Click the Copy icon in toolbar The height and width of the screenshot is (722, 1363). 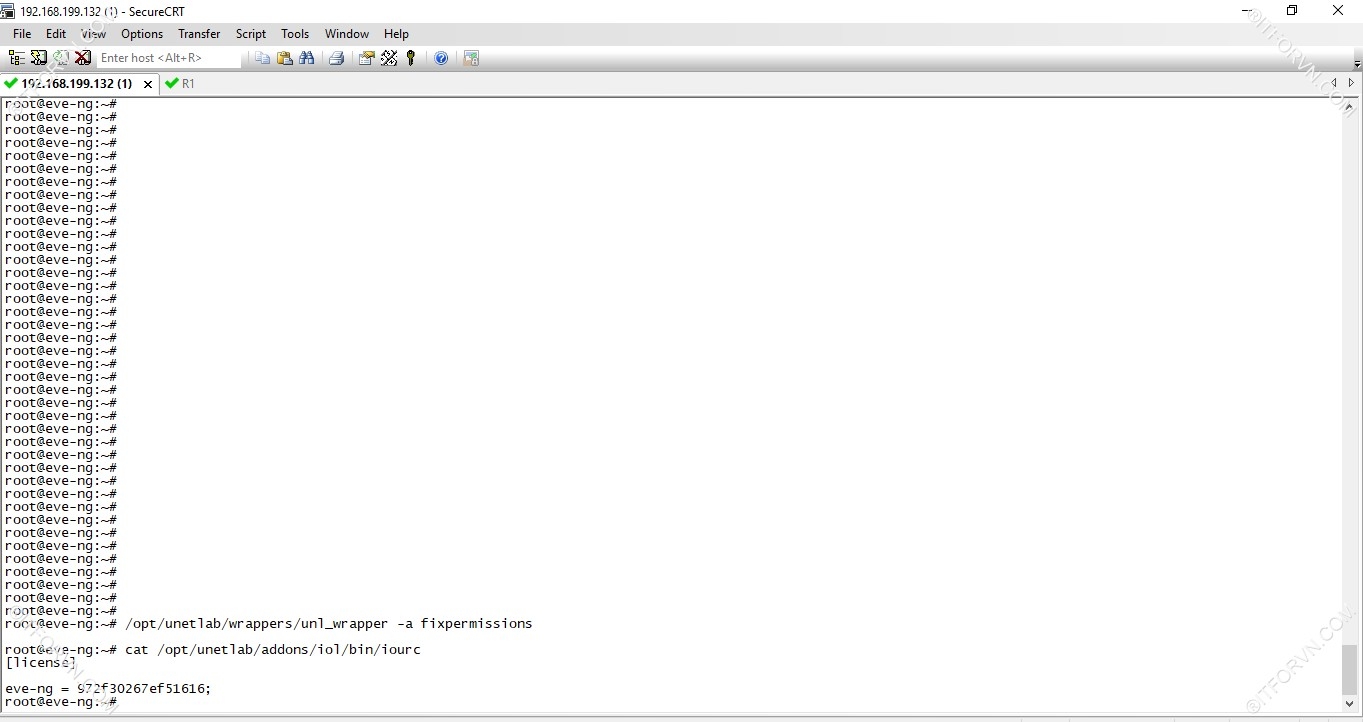coord(263,58)
